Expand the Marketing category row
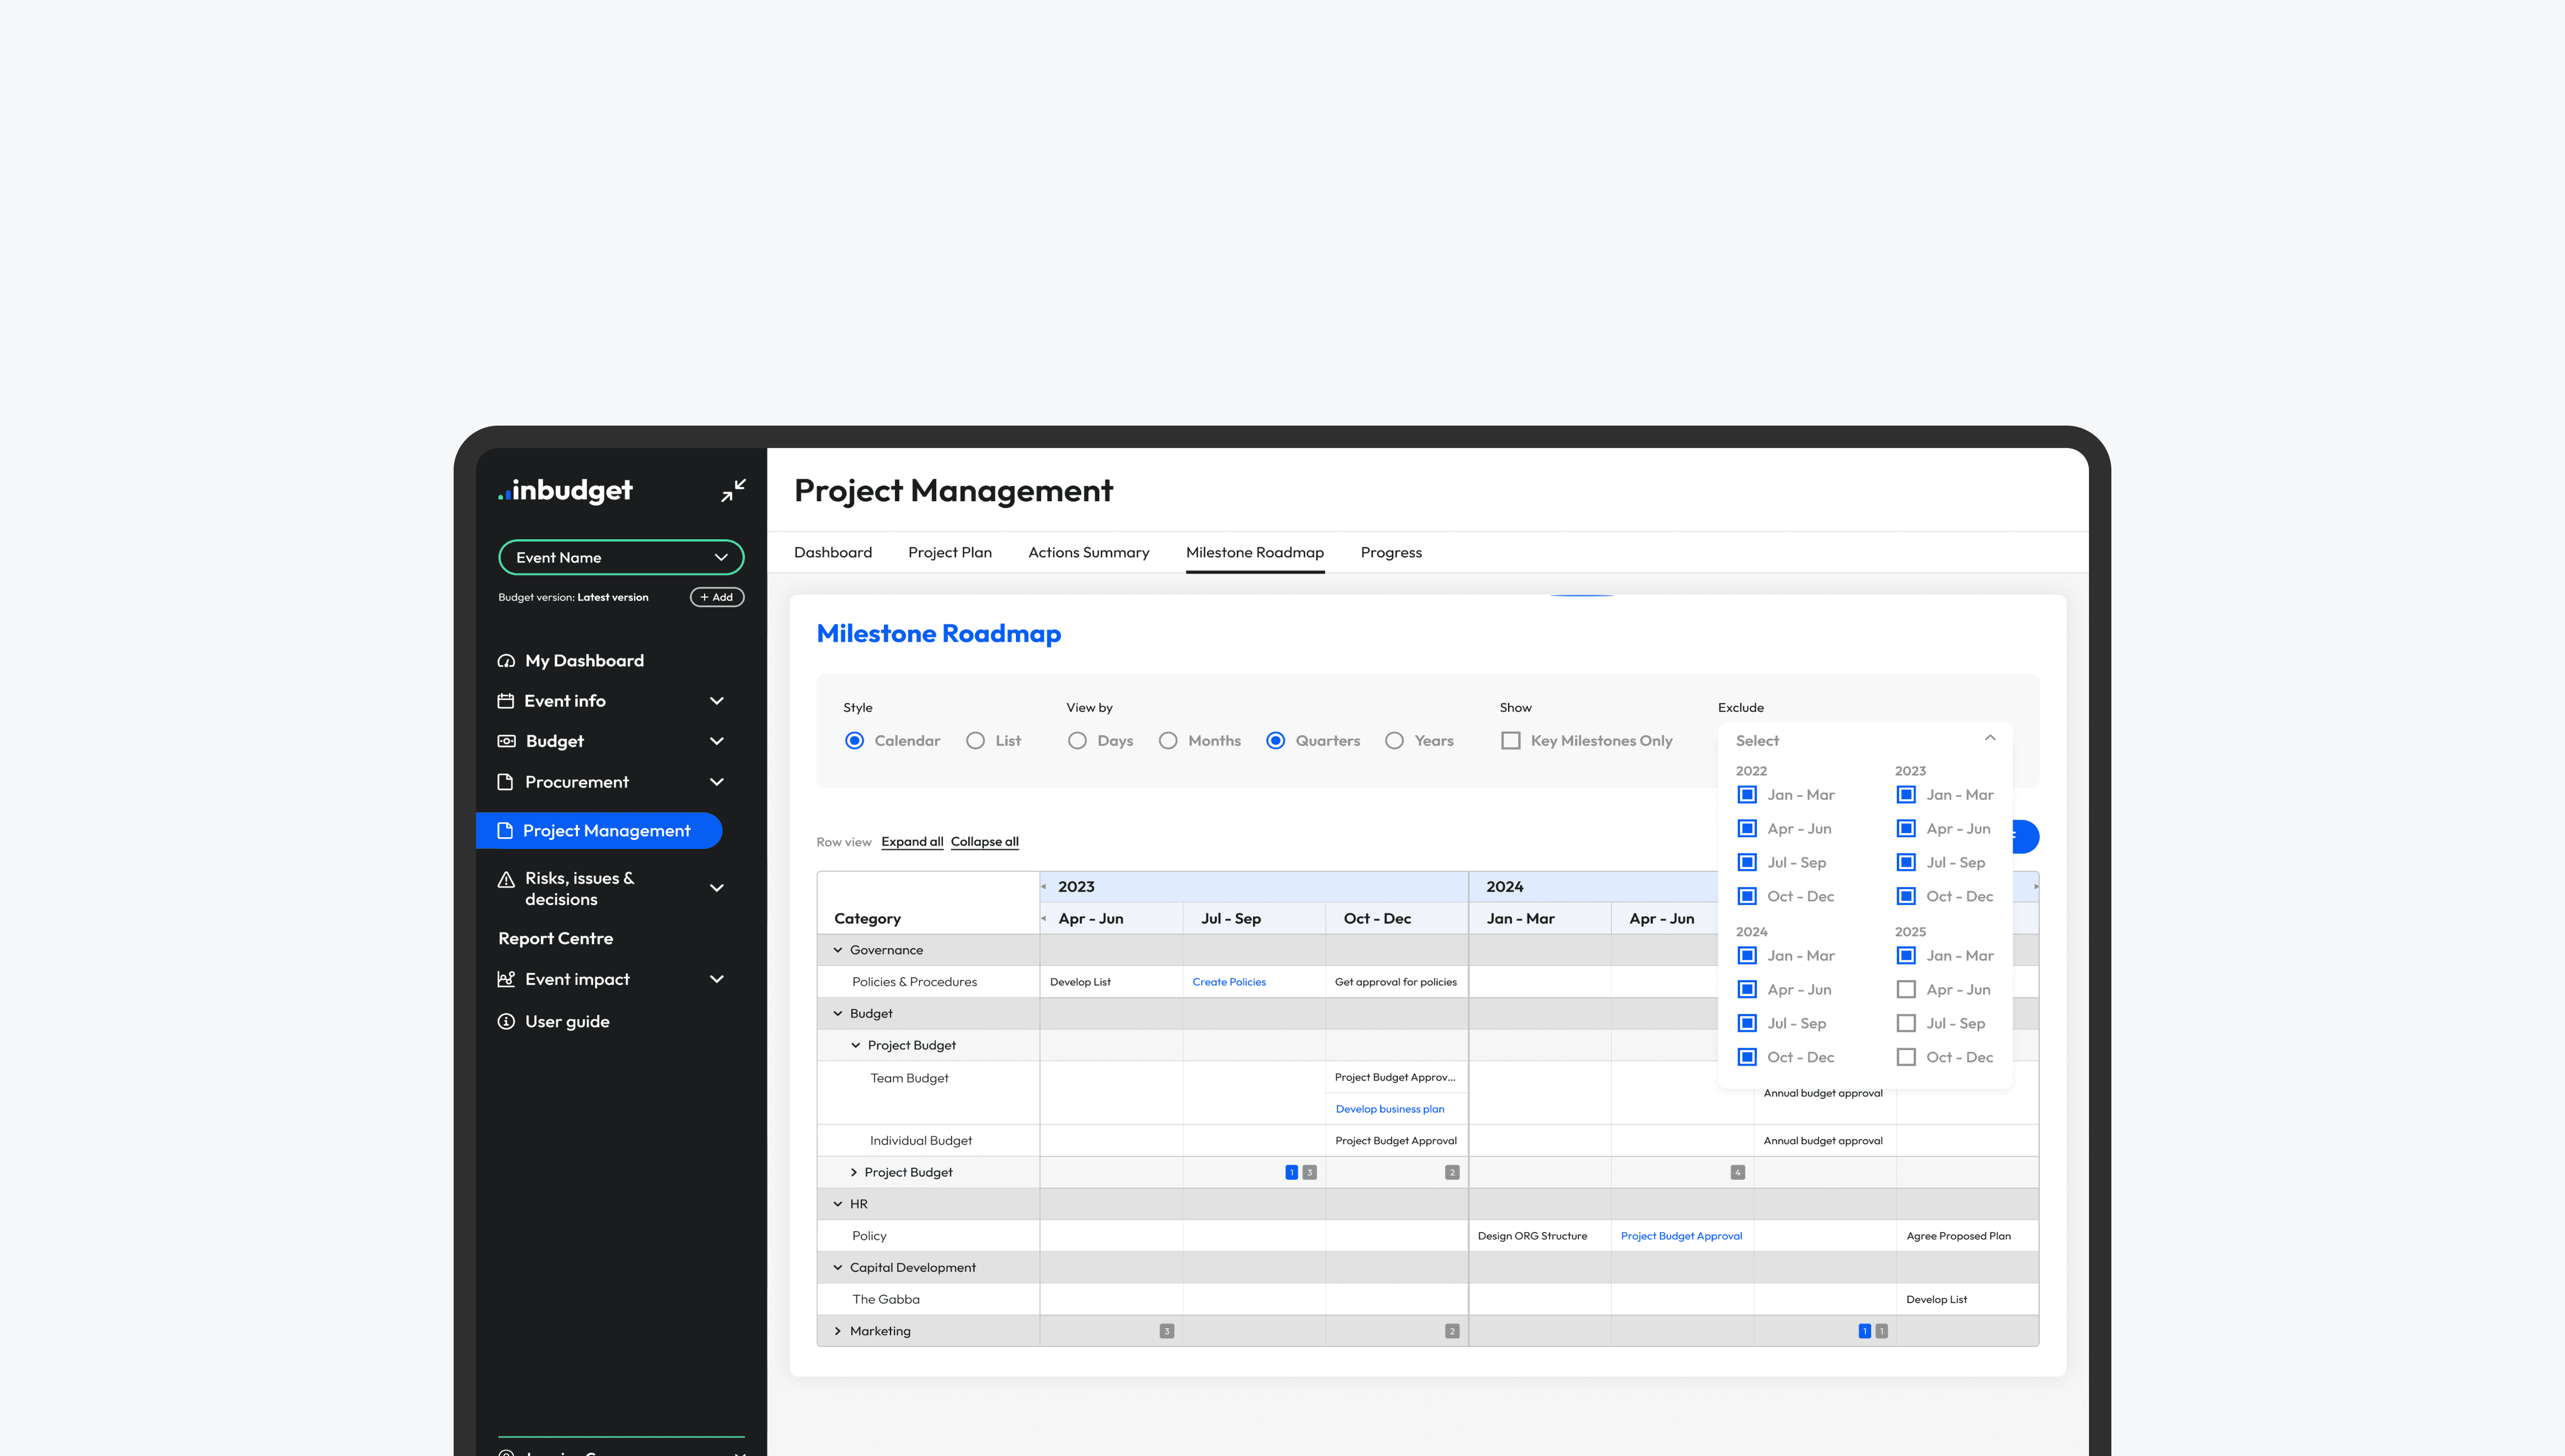Viewport: 2565px width, 1456px height. (838, 1332)
